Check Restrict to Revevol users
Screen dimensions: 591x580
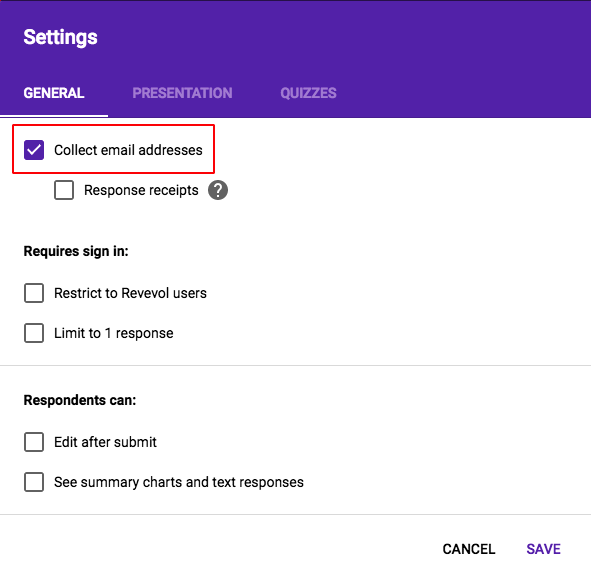click(x=34, y=293)
